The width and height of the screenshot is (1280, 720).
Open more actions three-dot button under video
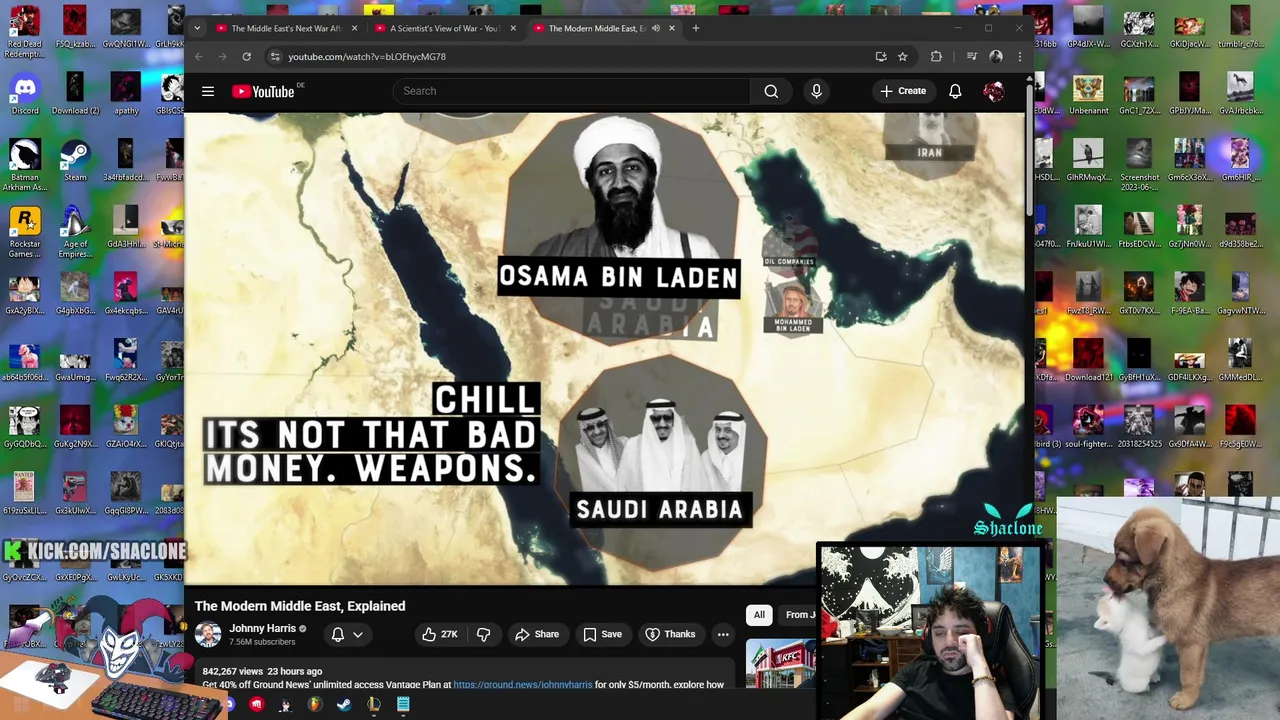point(723,634)
